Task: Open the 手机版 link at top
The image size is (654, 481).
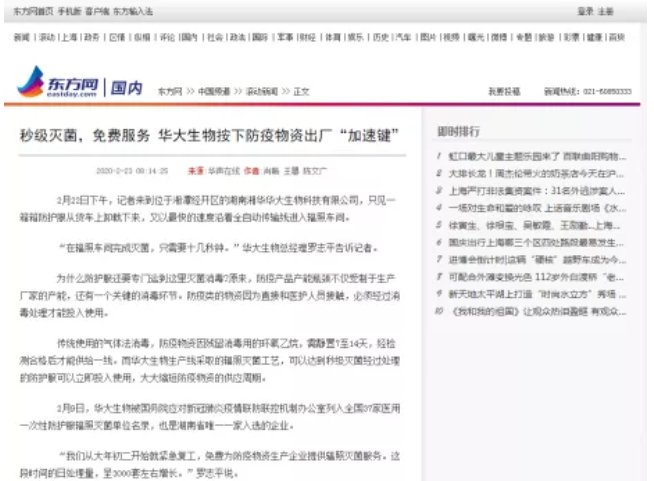Action: [x=69, y=11]
